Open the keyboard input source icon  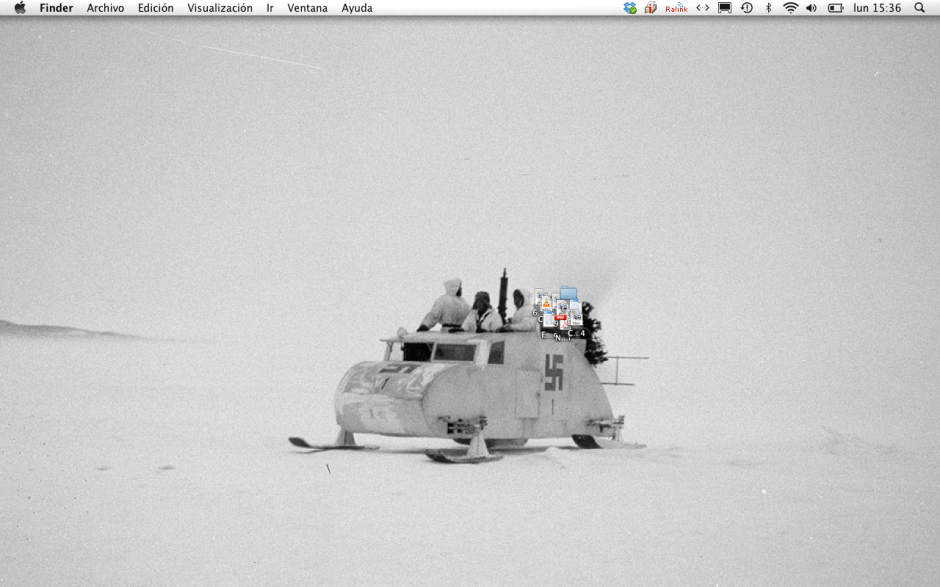click(703, 8)
